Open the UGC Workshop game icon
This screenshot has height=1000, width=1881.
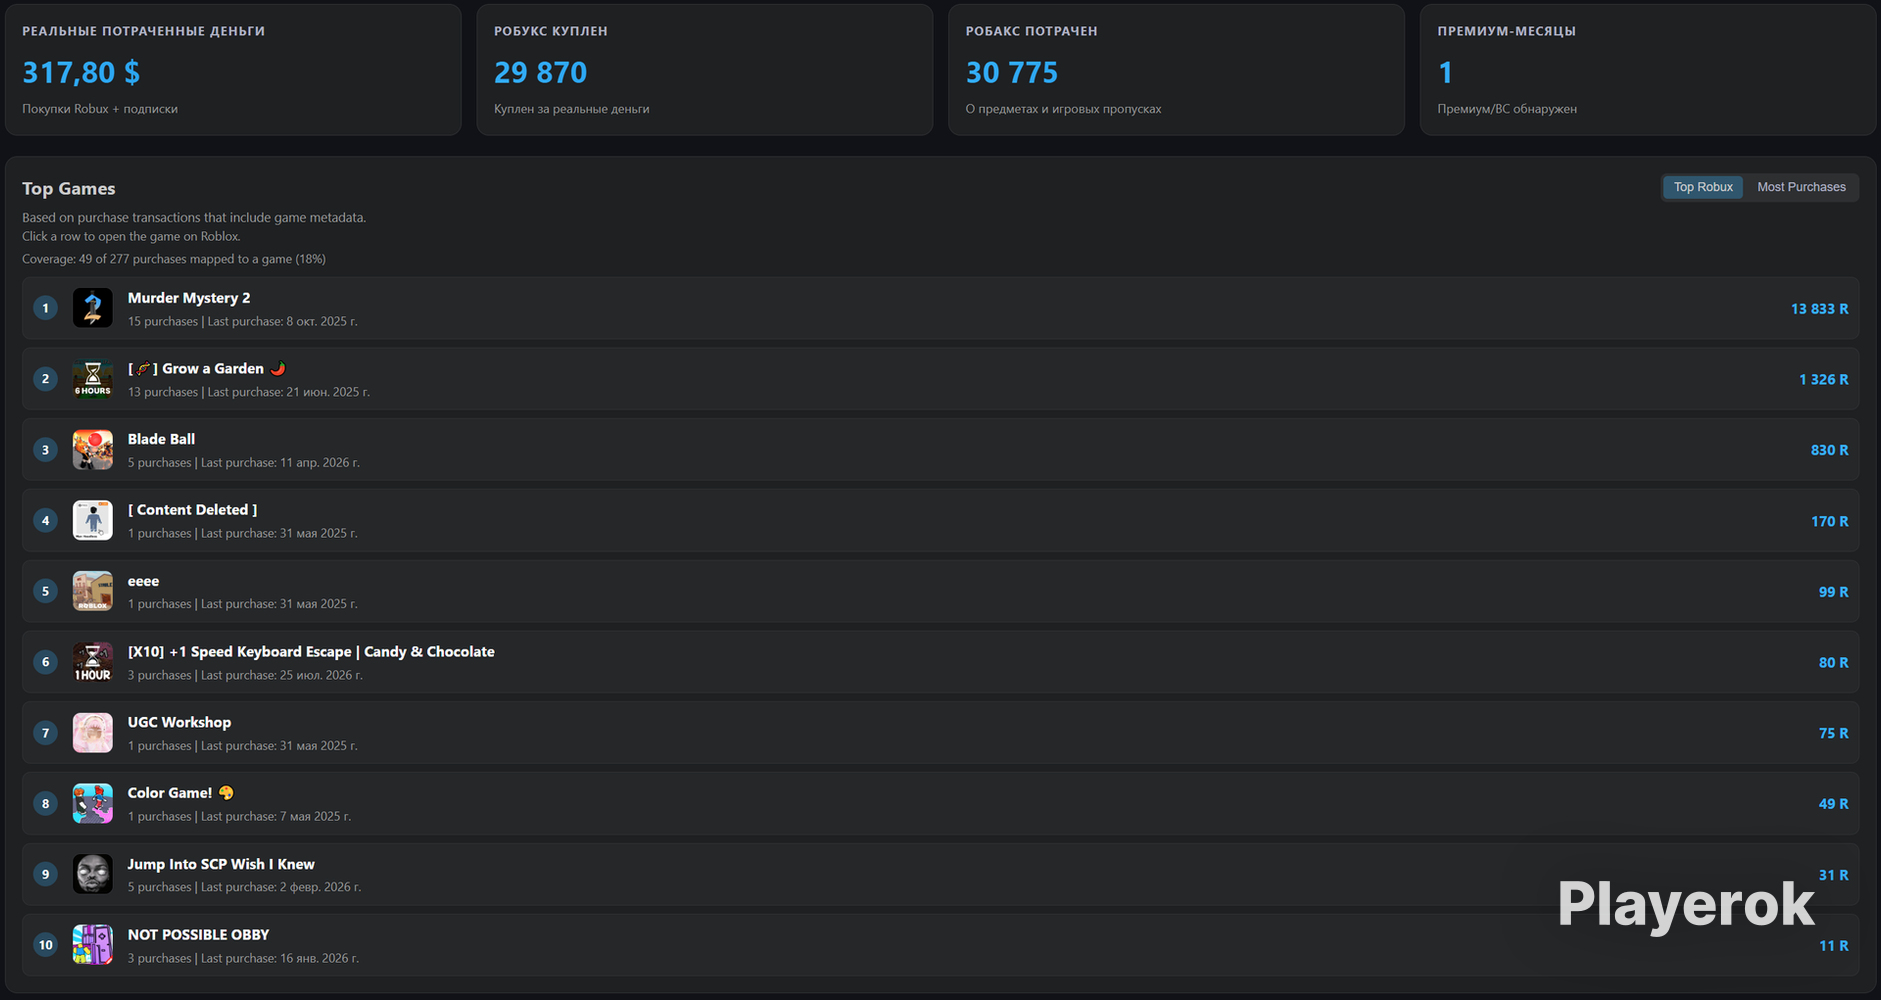(93, 733)
